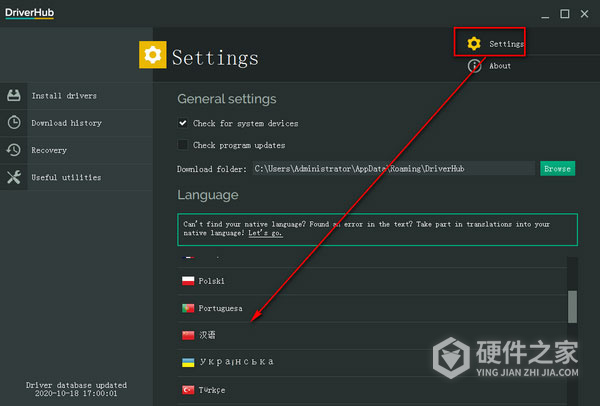
Task: Click the Recovery restore icon
Action: point(14,150)
